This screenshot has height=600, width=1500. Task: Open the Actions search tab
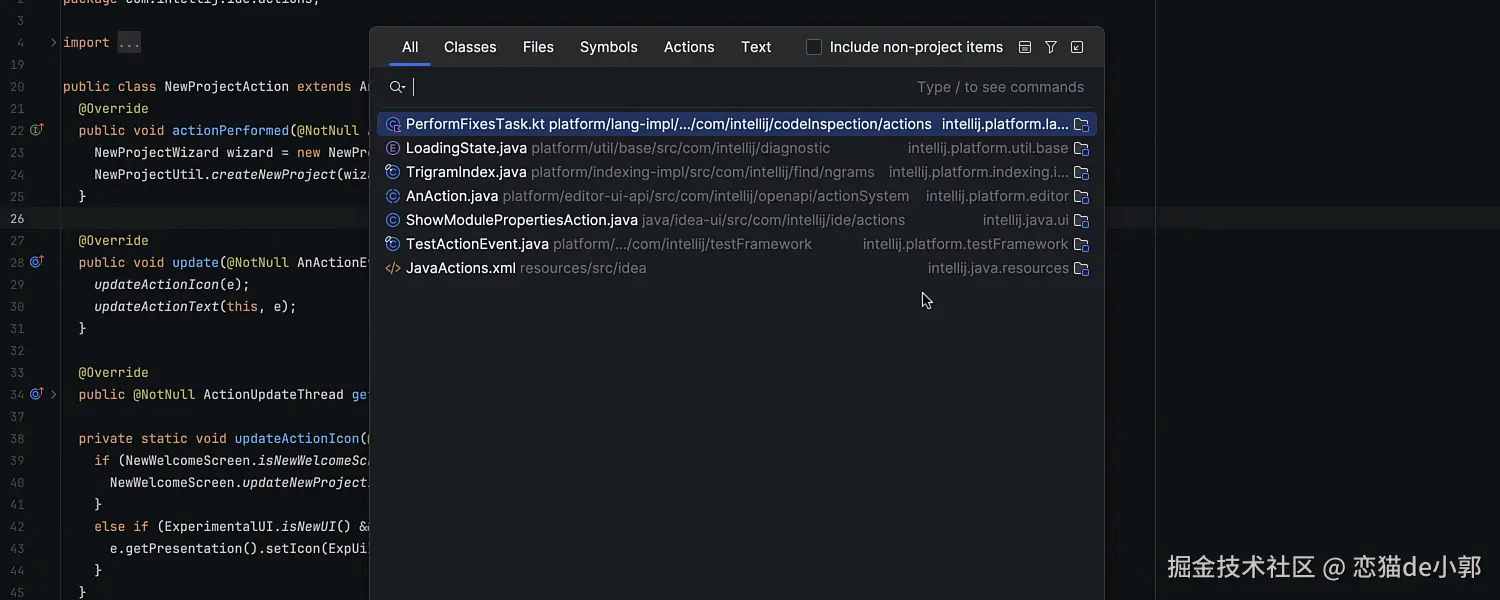[x=689, y=47]
